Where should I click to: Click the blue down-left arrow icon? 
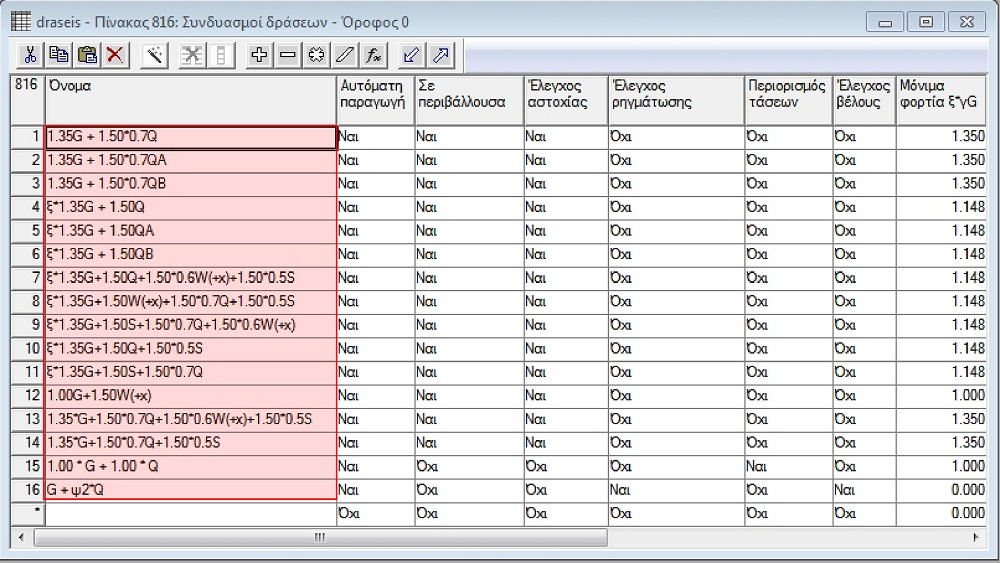click(x=411, y=55)
